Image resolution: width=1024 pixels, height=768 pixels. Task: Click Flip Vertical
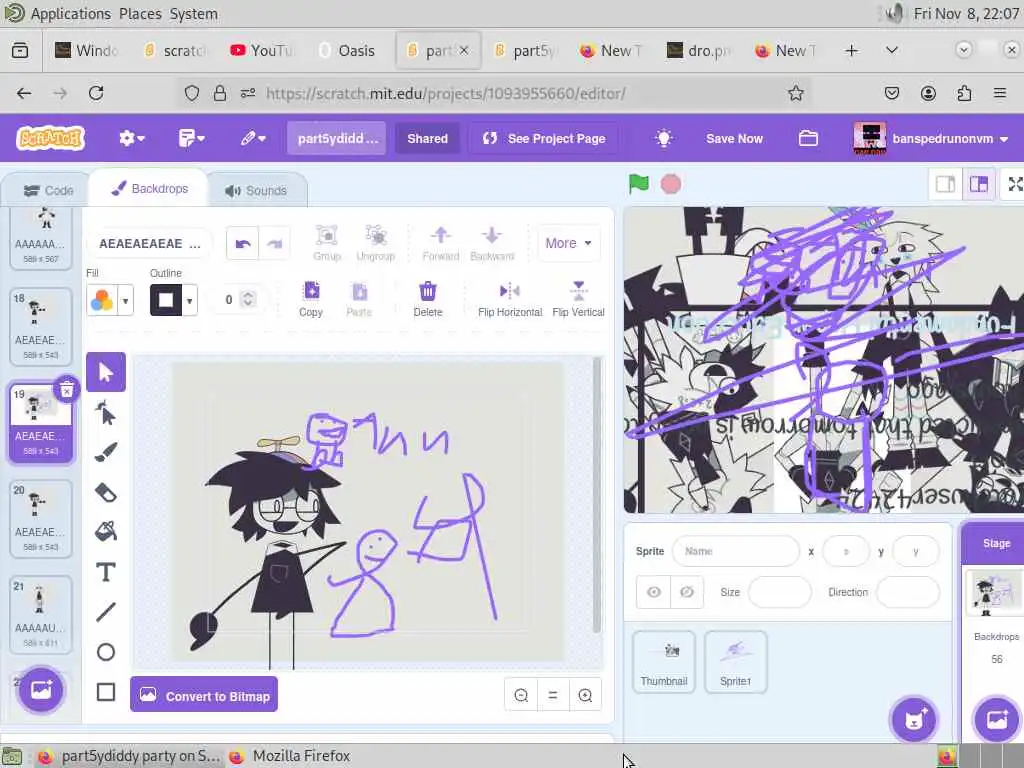pyautogui.click(x=579, y=299)
